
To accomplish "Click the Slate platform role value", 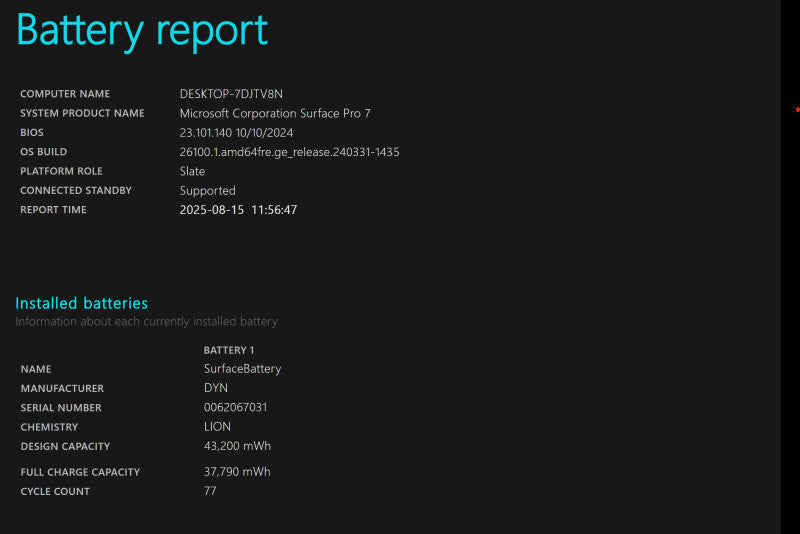I will 192,171.
